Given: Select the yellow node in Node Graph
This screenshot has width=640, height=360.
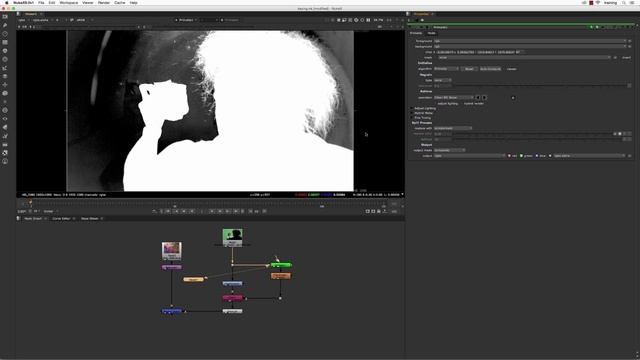Looking at the screenshot, I should point(193,279).
